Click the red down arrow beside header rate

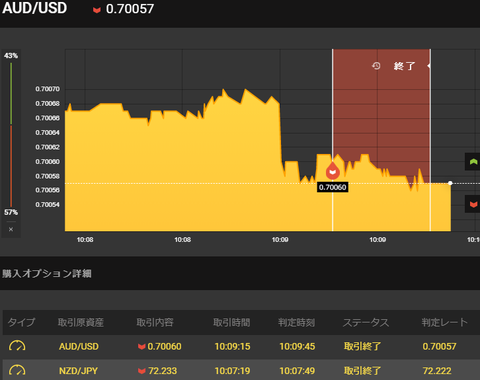pos(97,10)
